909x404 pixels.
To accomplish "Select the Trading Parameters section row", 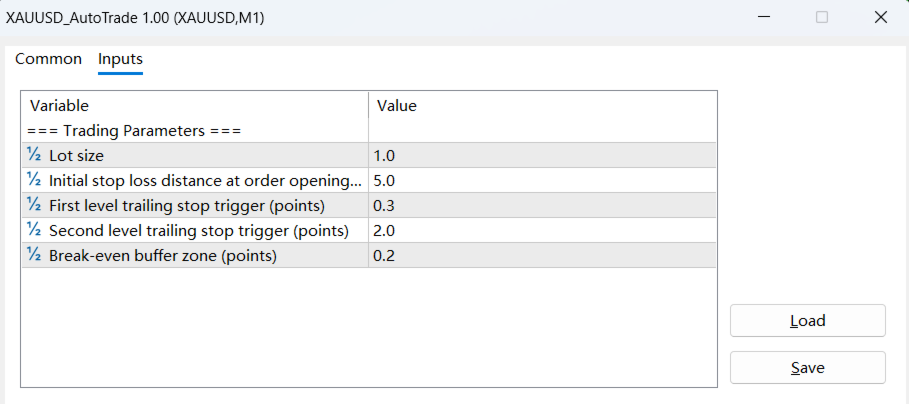I will click(136, 130).
